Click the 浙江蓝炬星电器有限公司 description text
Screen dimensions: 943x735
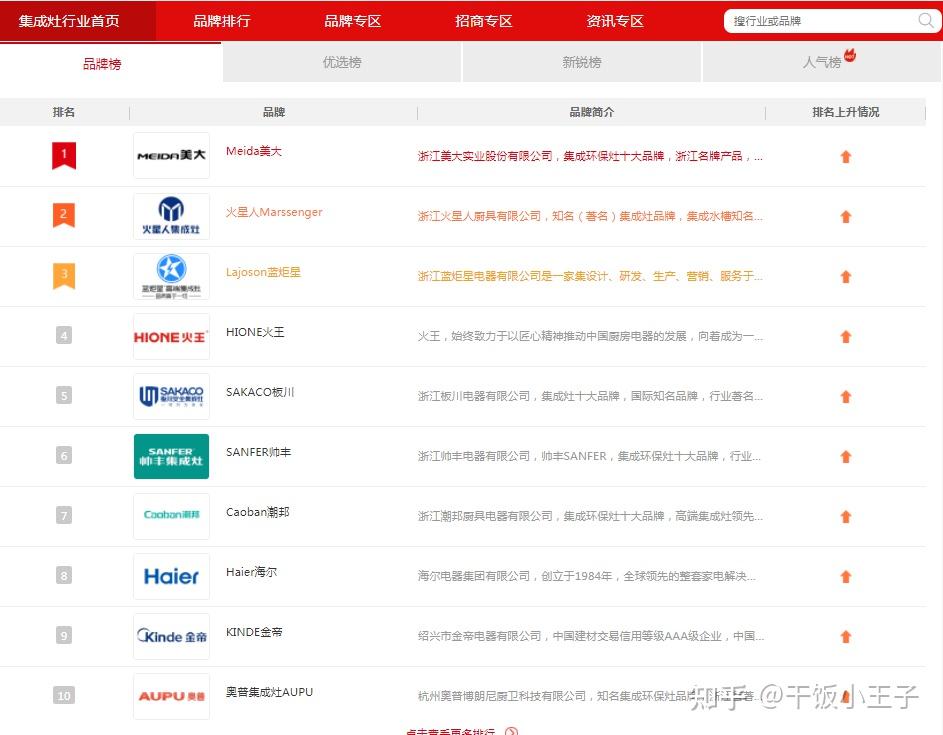point(590,276)
